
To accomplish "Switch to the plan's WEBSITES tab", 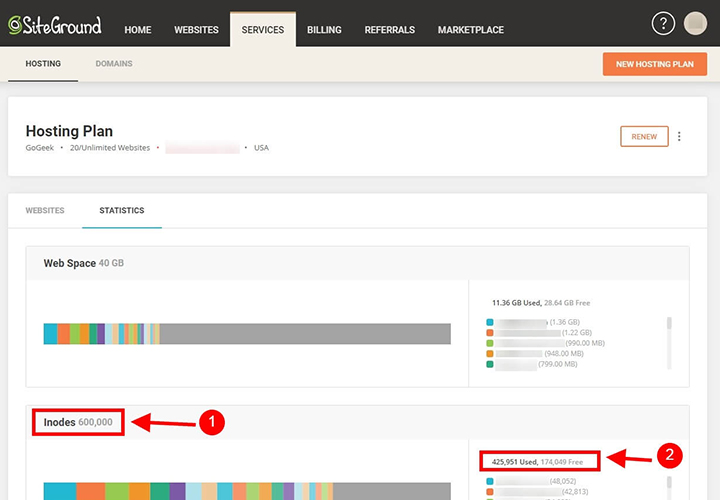I will [x=45, y=210].
